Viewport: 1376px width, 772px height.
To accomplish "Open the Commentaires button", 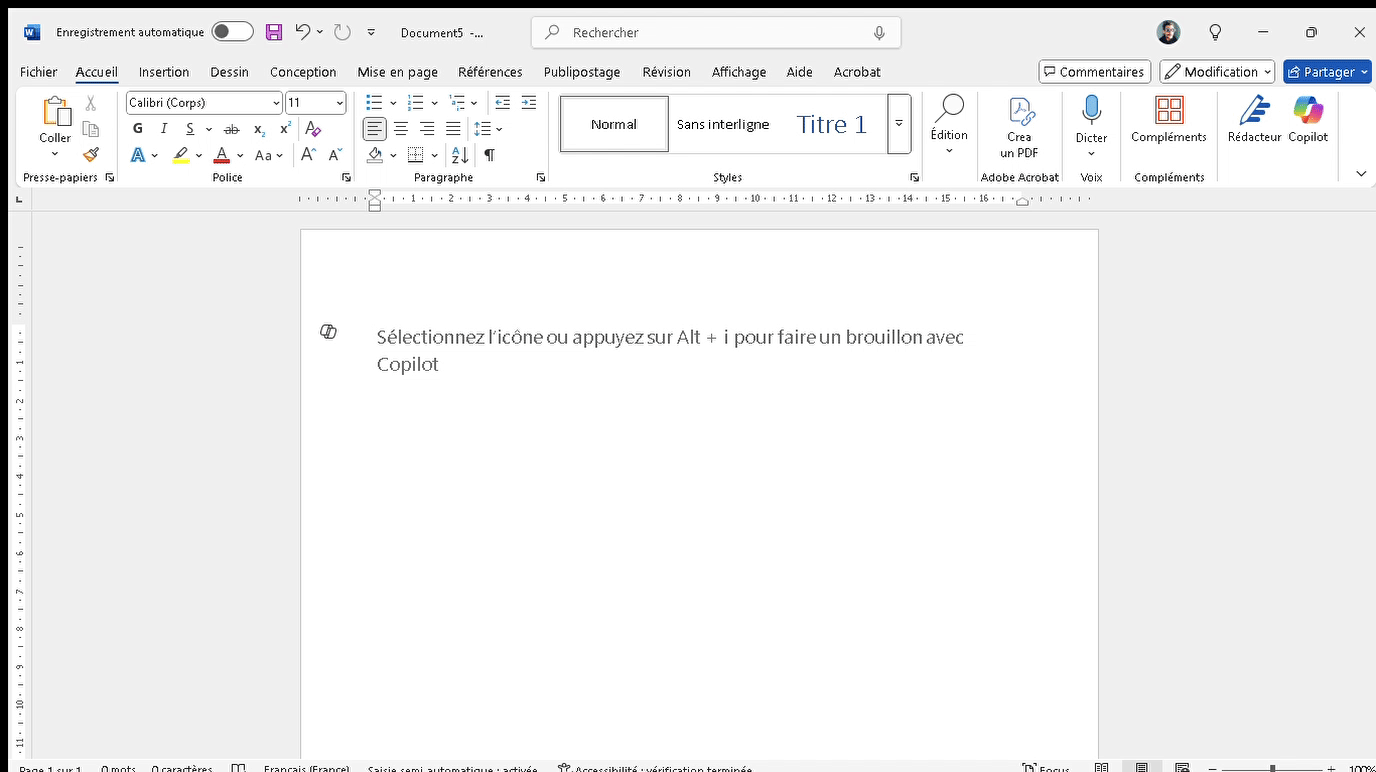I will pos(1094,72).
